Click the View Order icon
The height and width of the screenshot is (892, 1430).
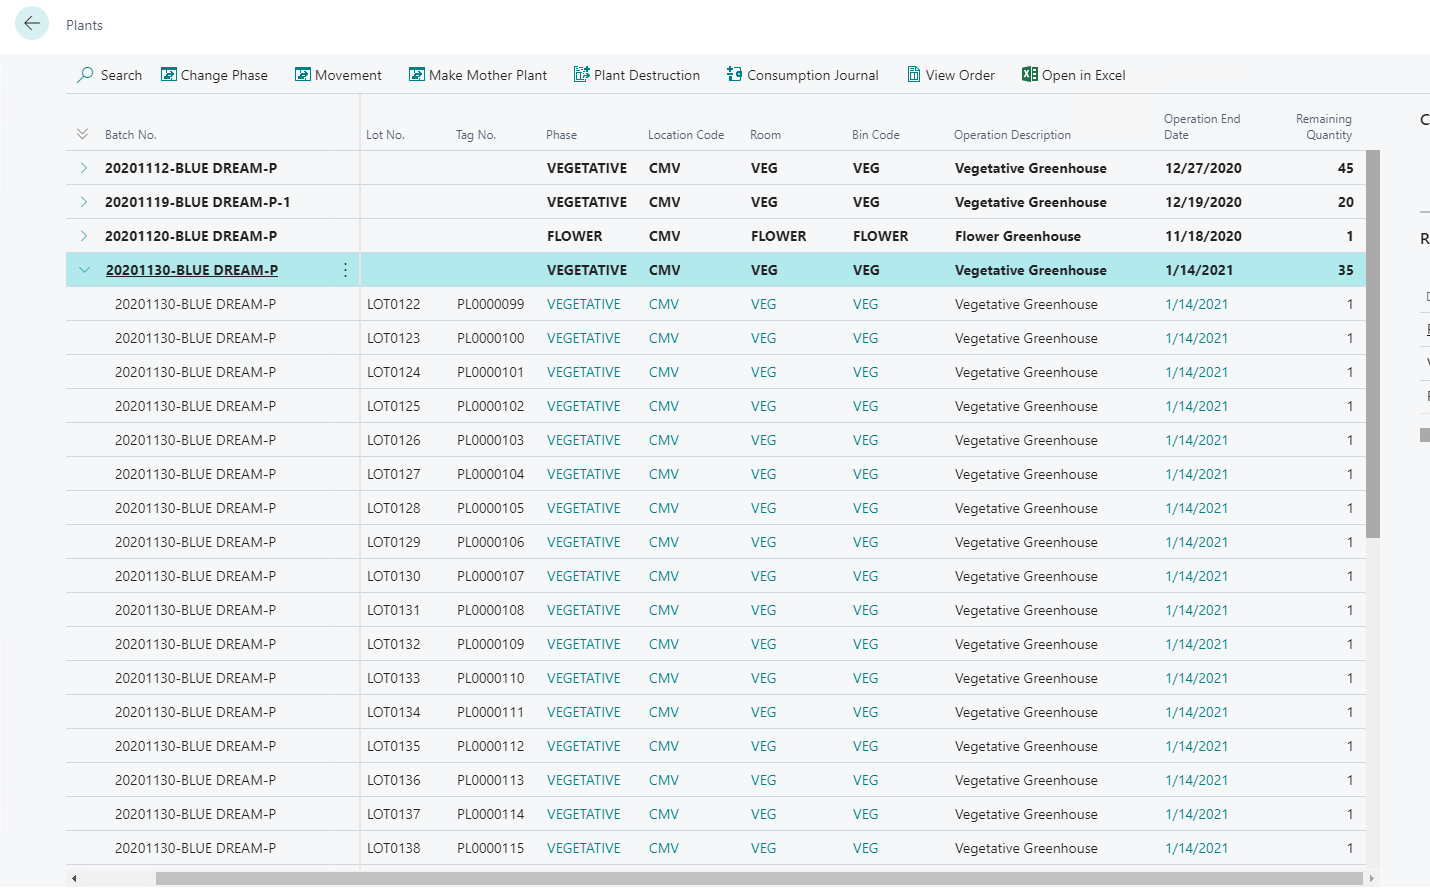(x=914, y=75)
